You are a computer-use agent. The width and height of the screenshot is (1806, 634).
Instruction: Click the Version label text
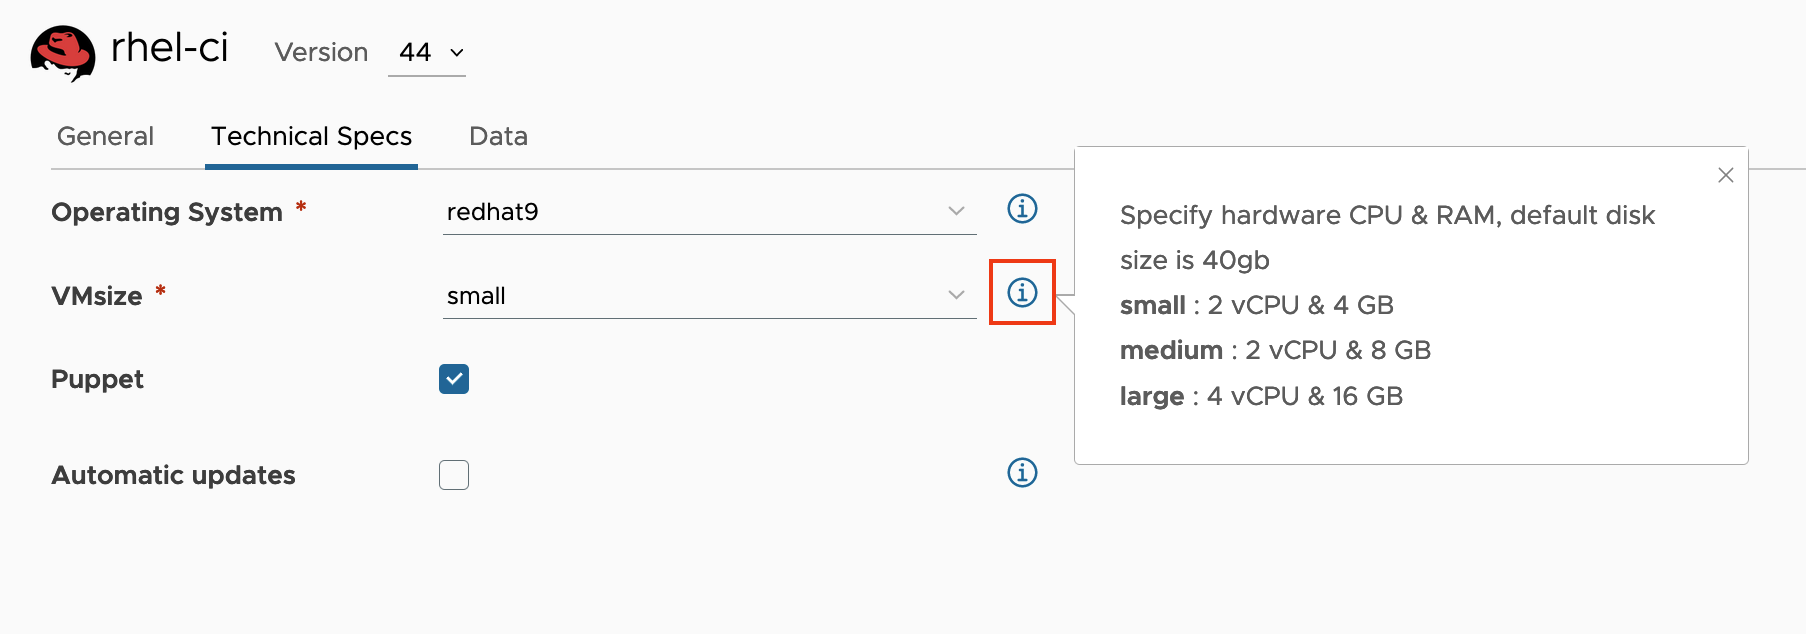321,52
